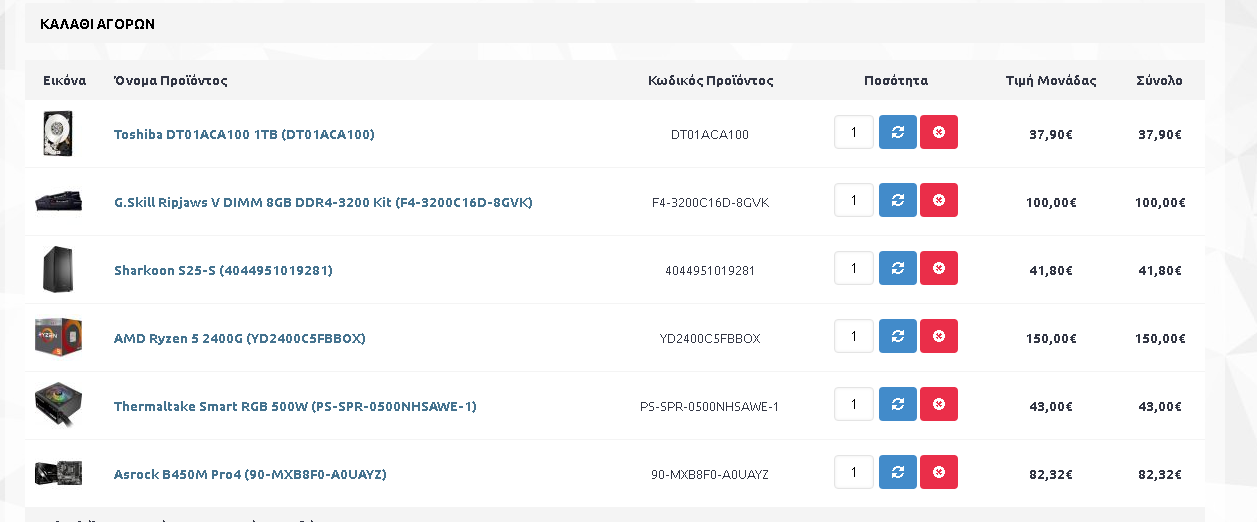Click AMD Ryzen box thumbnail
1257x522 pixels.
pyautogui.click(x=58, y=337)
